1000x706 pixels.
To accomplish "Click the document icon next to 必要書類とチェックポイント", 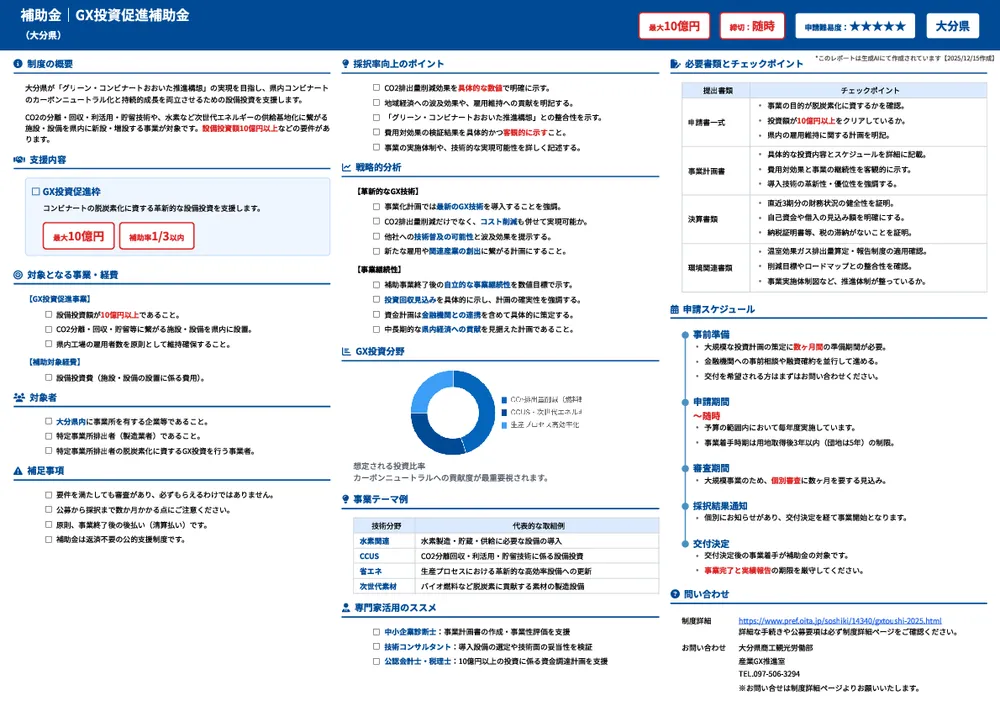I will click(674, 62).
